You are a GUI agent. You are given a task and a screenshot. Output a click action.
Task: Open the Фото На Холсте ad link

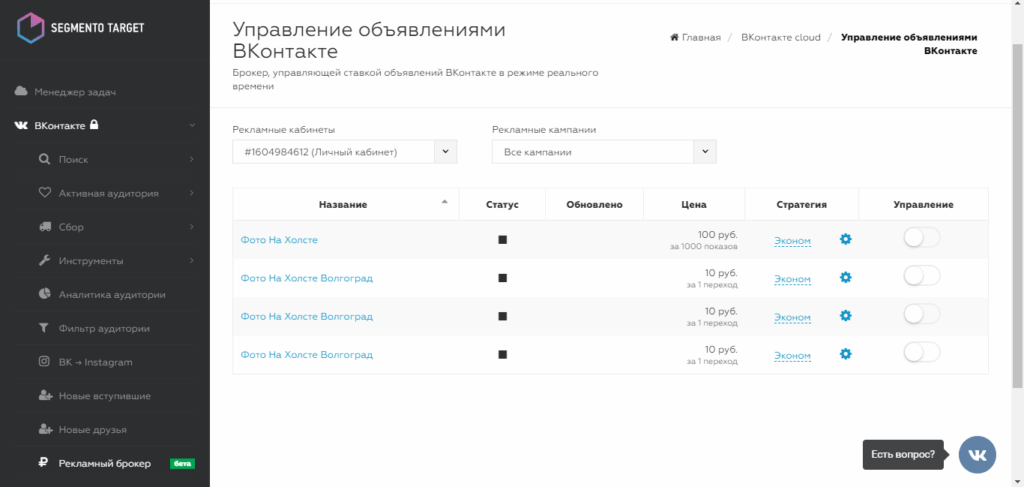[279, 240]
